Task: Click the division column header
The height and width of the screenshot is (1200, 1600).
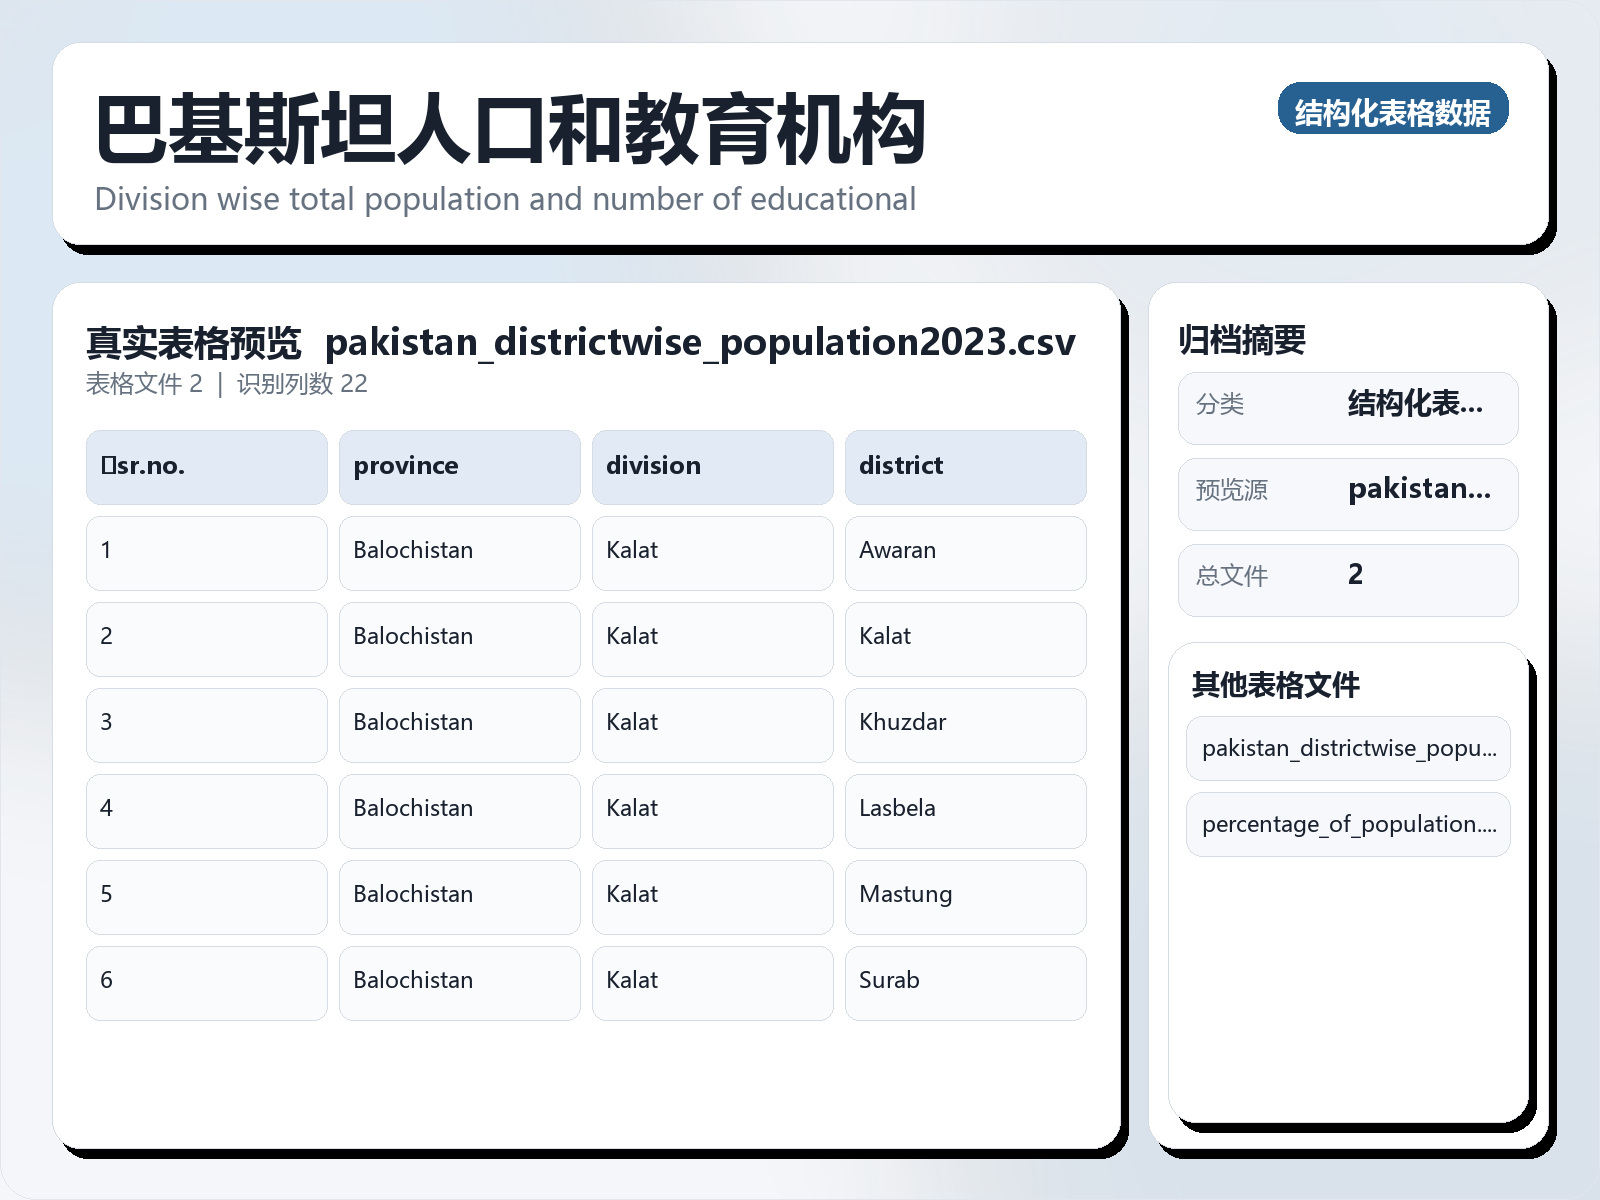Action: [712, 466]
